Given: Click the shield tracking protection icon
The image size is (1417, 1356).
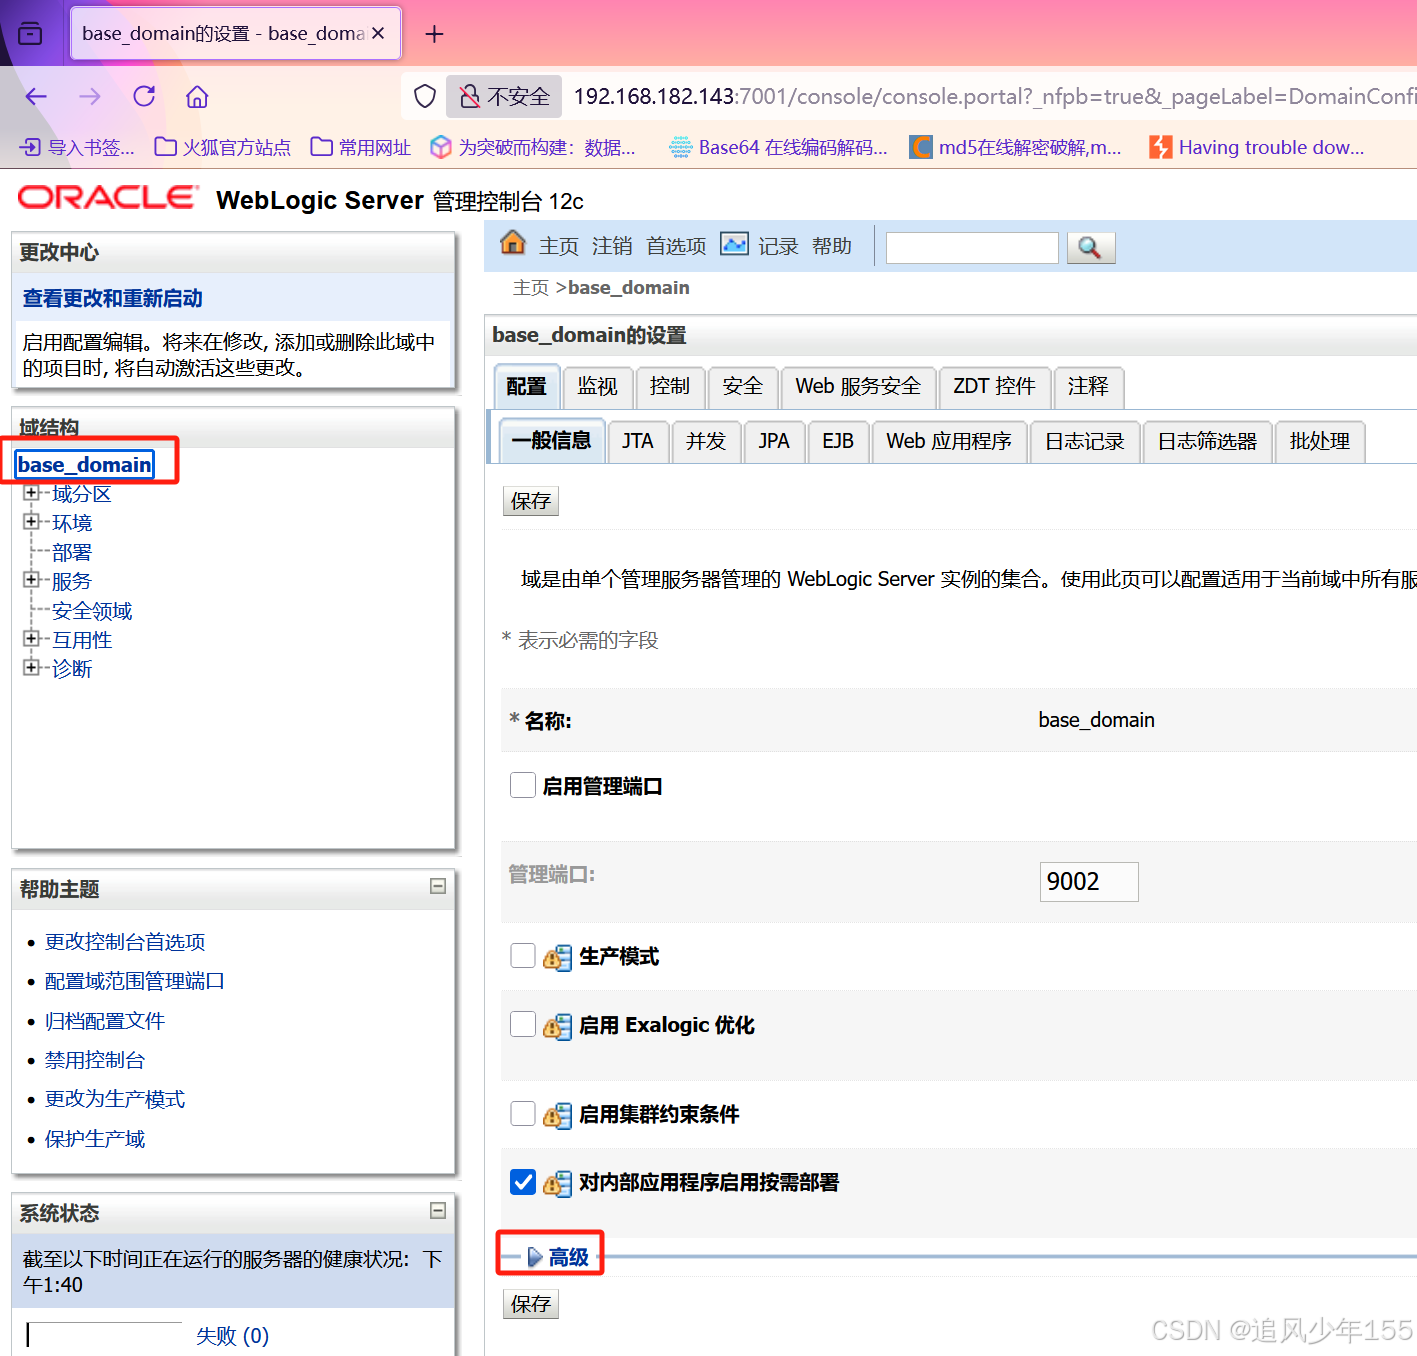Looking at the screenshot, I should (425, 96).
